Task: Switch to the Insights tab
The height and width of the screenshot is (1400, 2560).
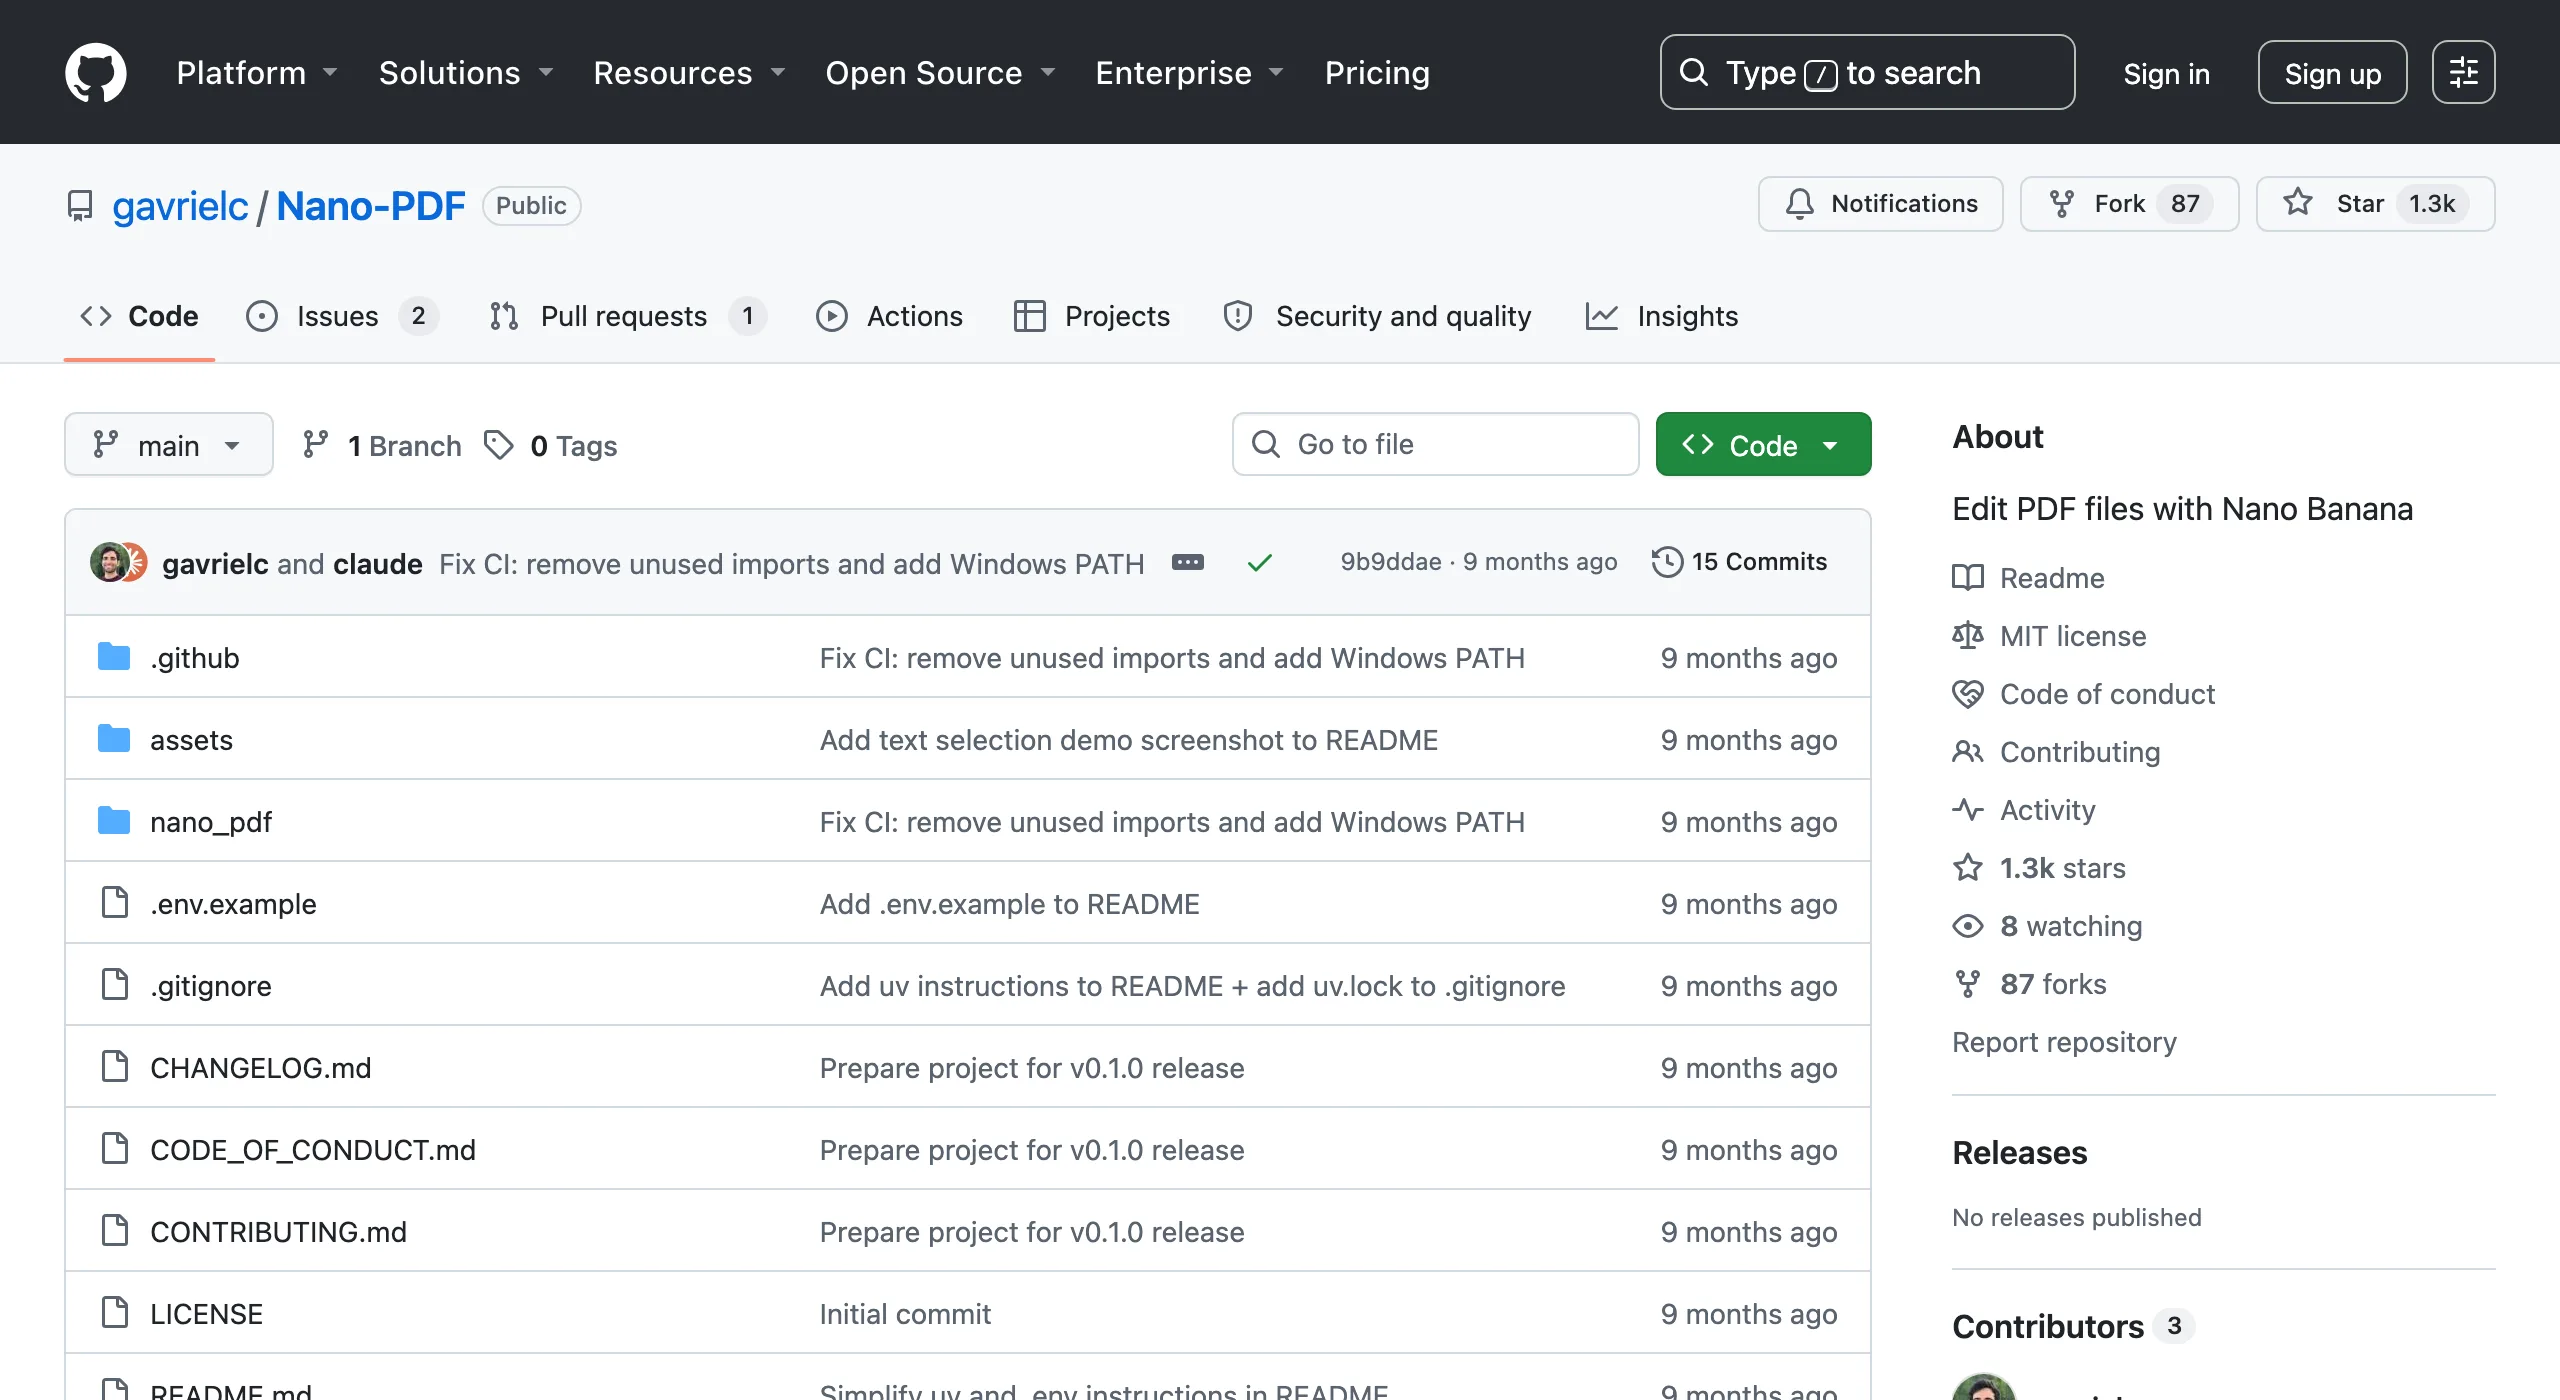Action: click(x=1662, y=317)
